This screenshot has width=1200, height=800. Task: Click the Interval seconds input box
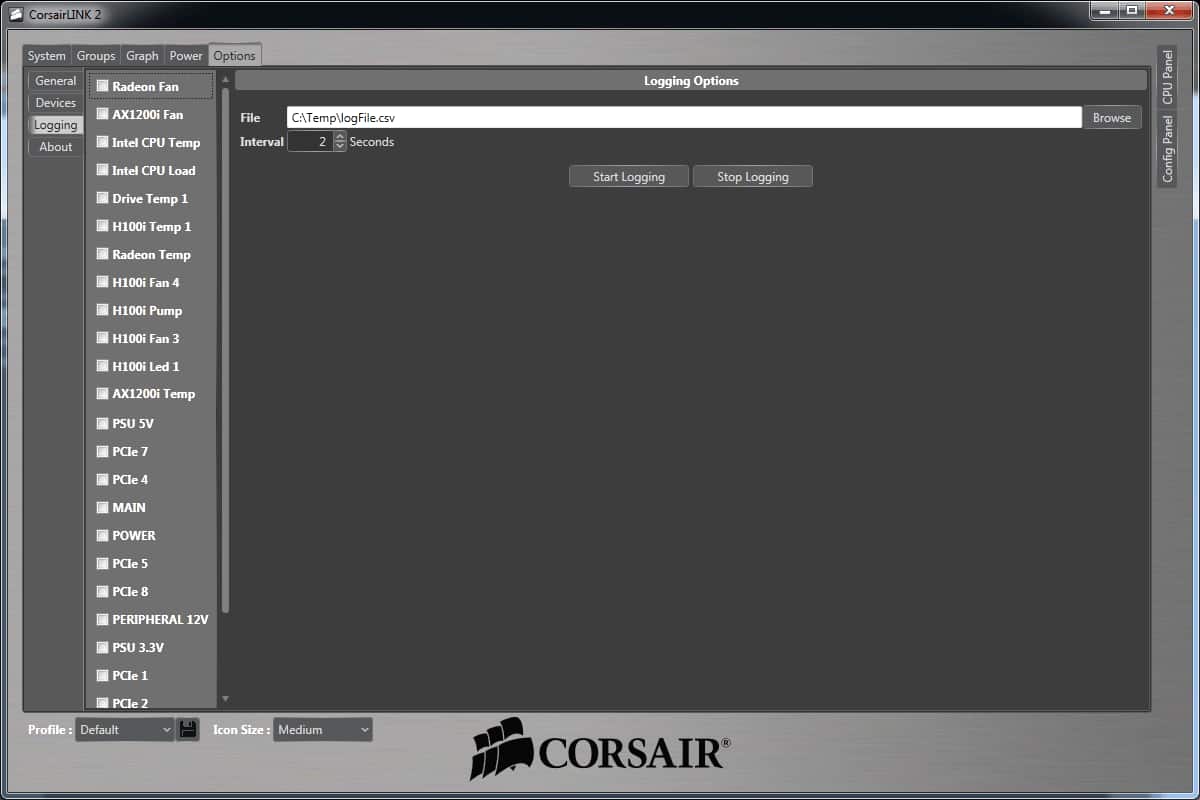coord(310,142)
